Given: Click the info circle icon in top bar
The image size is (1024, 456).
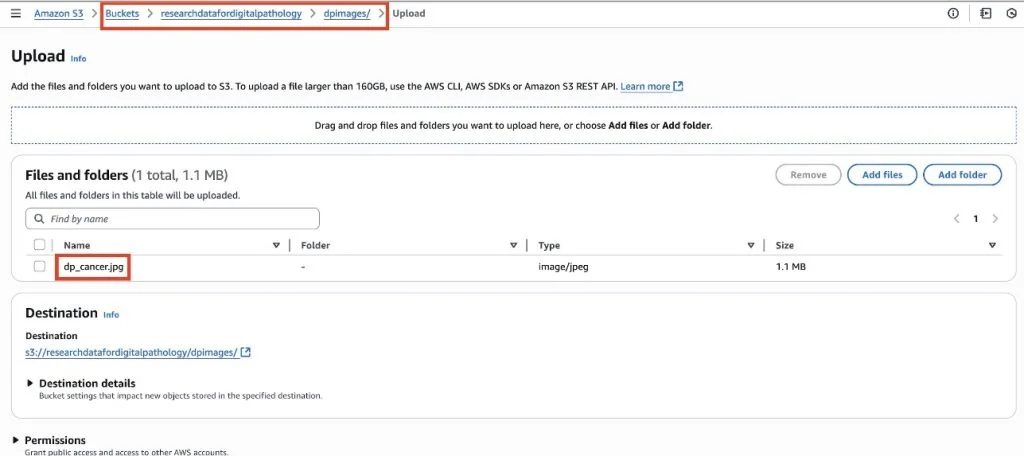Looking at the screenshot, I should pos(953,13).
